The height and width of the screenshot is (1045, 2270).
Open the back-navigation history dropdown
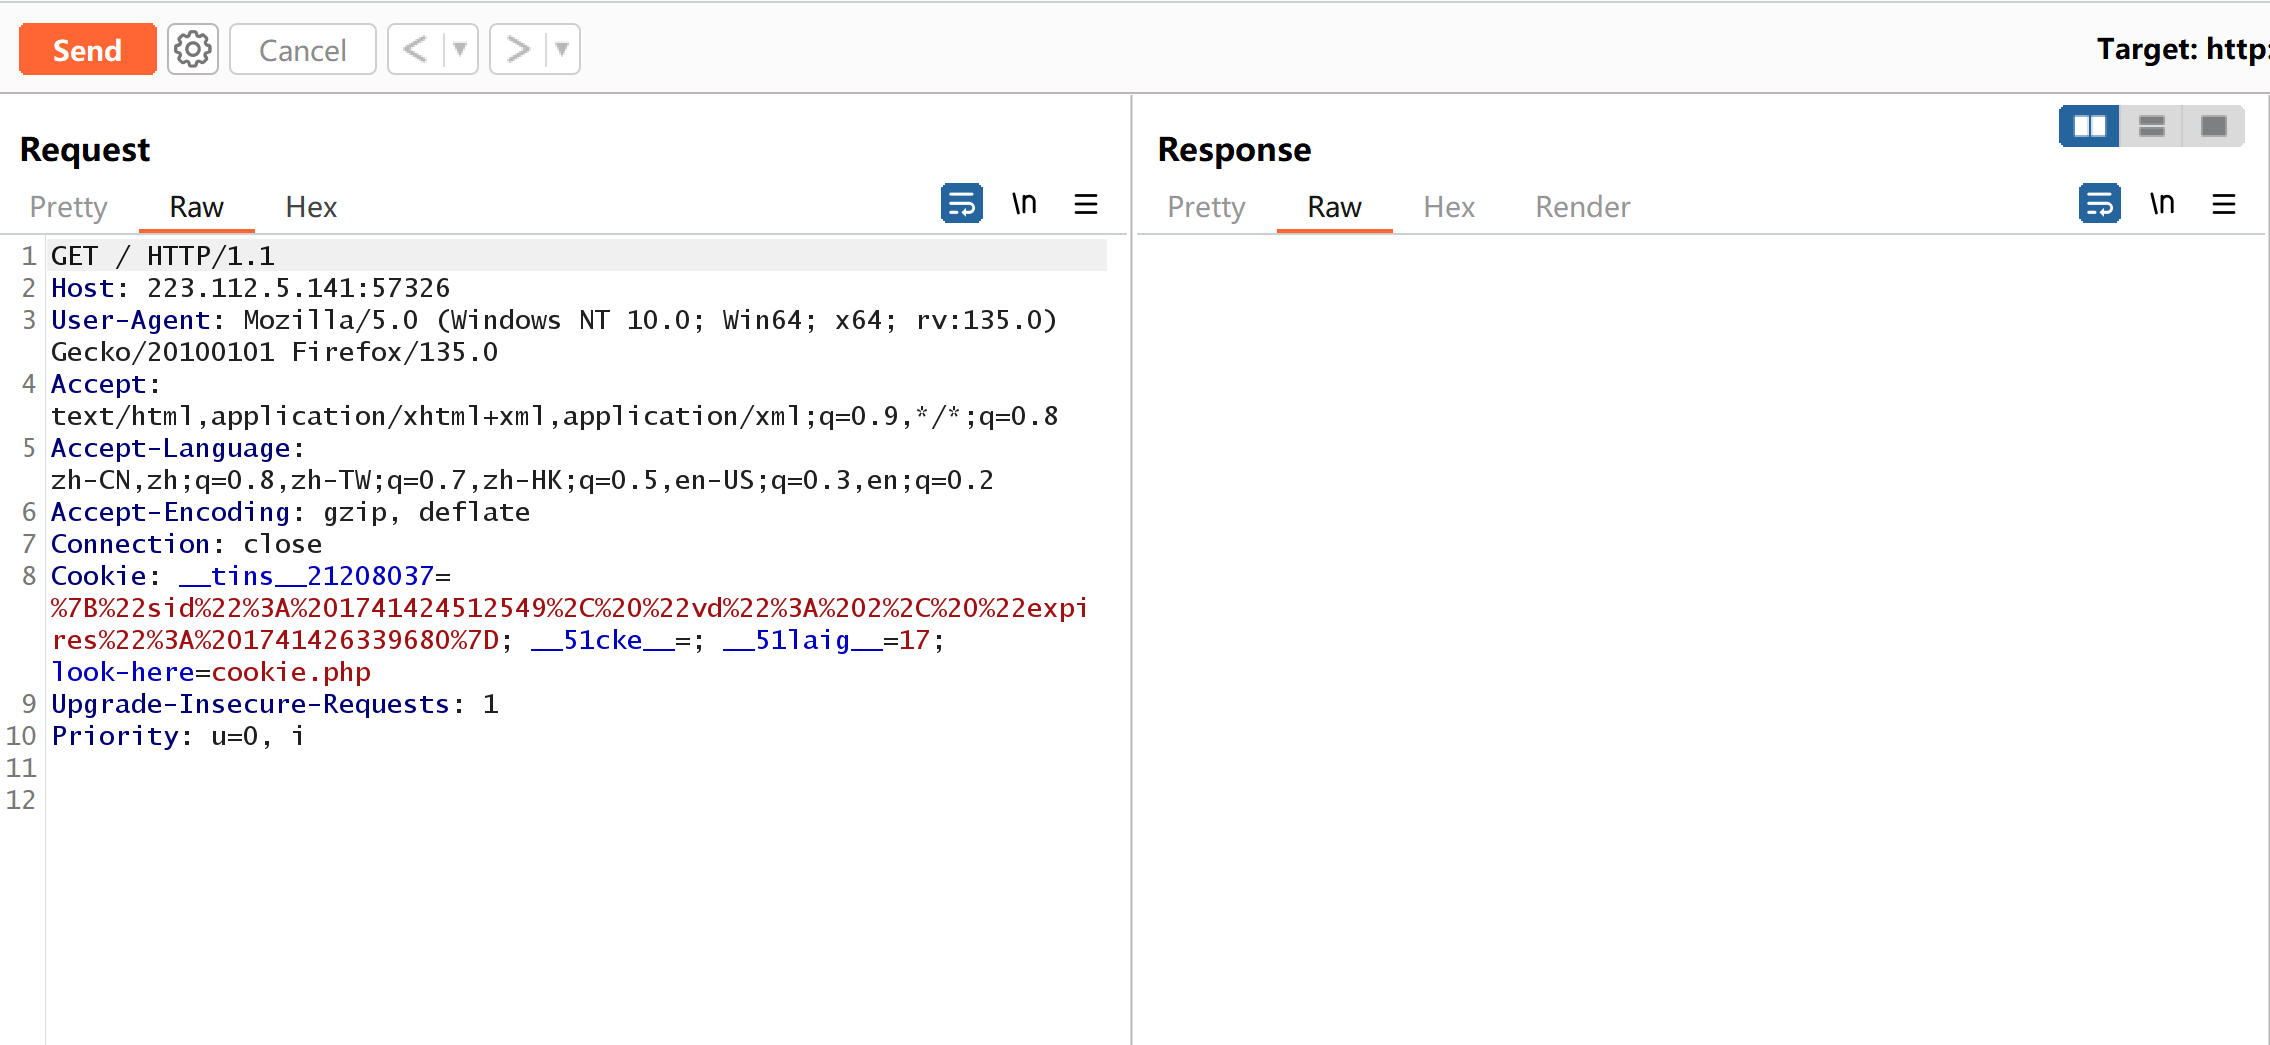pyautogui.click(x=459, y=48)
